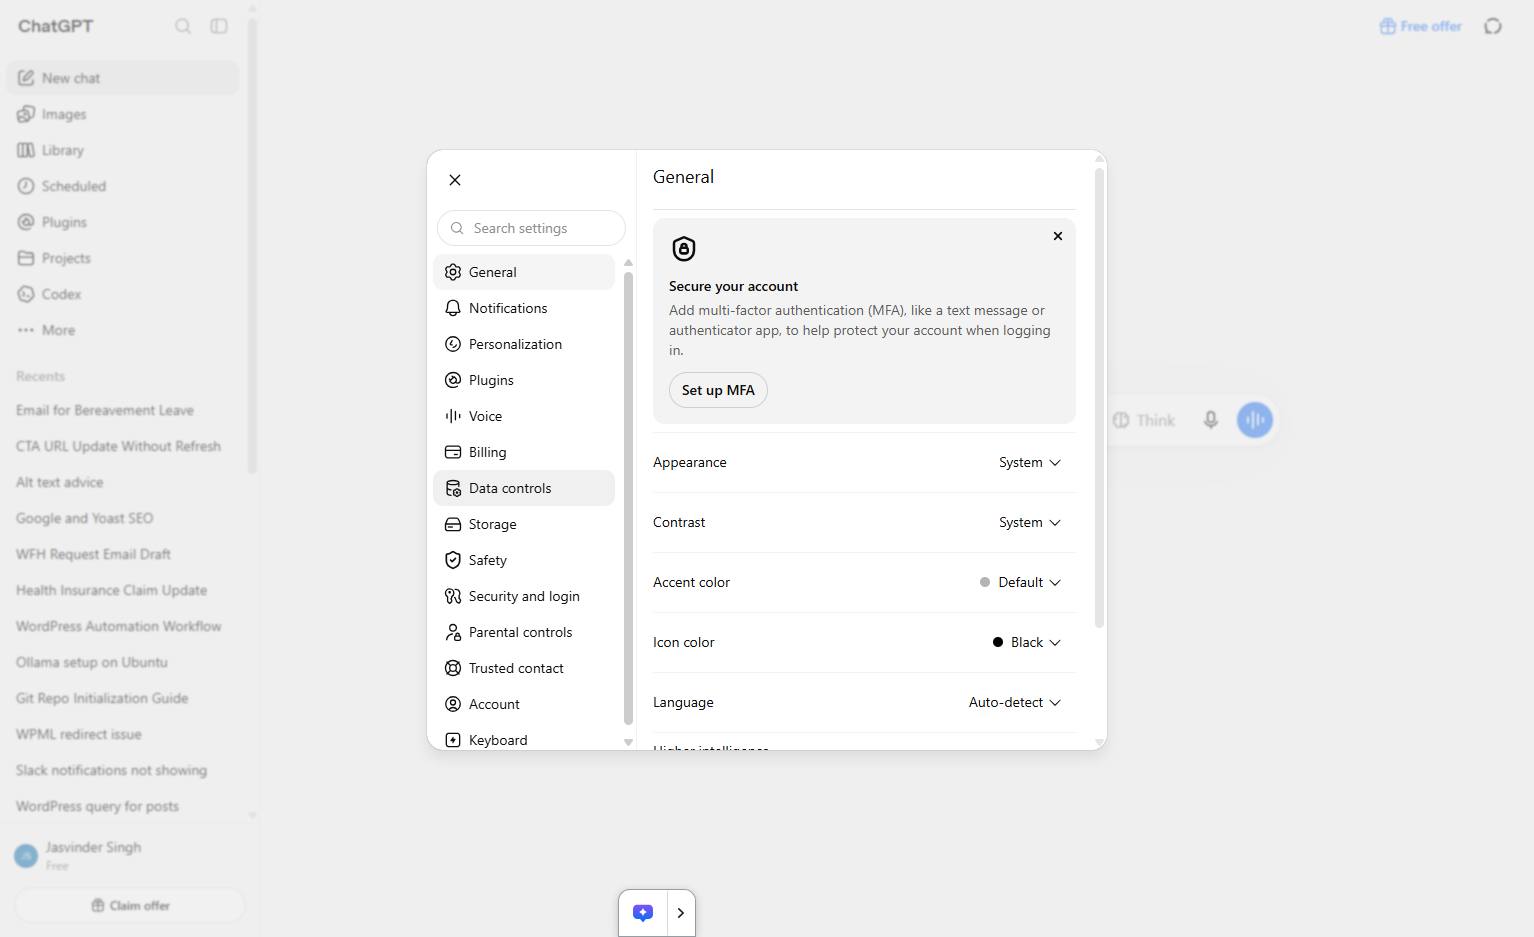Open Parental controls settings
The width and height of the screenshot is (1534, 937).
pyautogui.click(x=524, y=632)
